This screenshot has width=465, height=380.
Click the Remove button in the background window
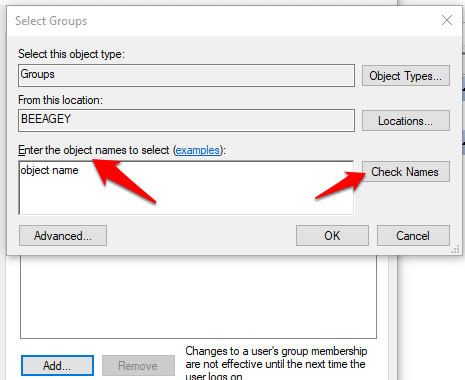tap(138, 366)
